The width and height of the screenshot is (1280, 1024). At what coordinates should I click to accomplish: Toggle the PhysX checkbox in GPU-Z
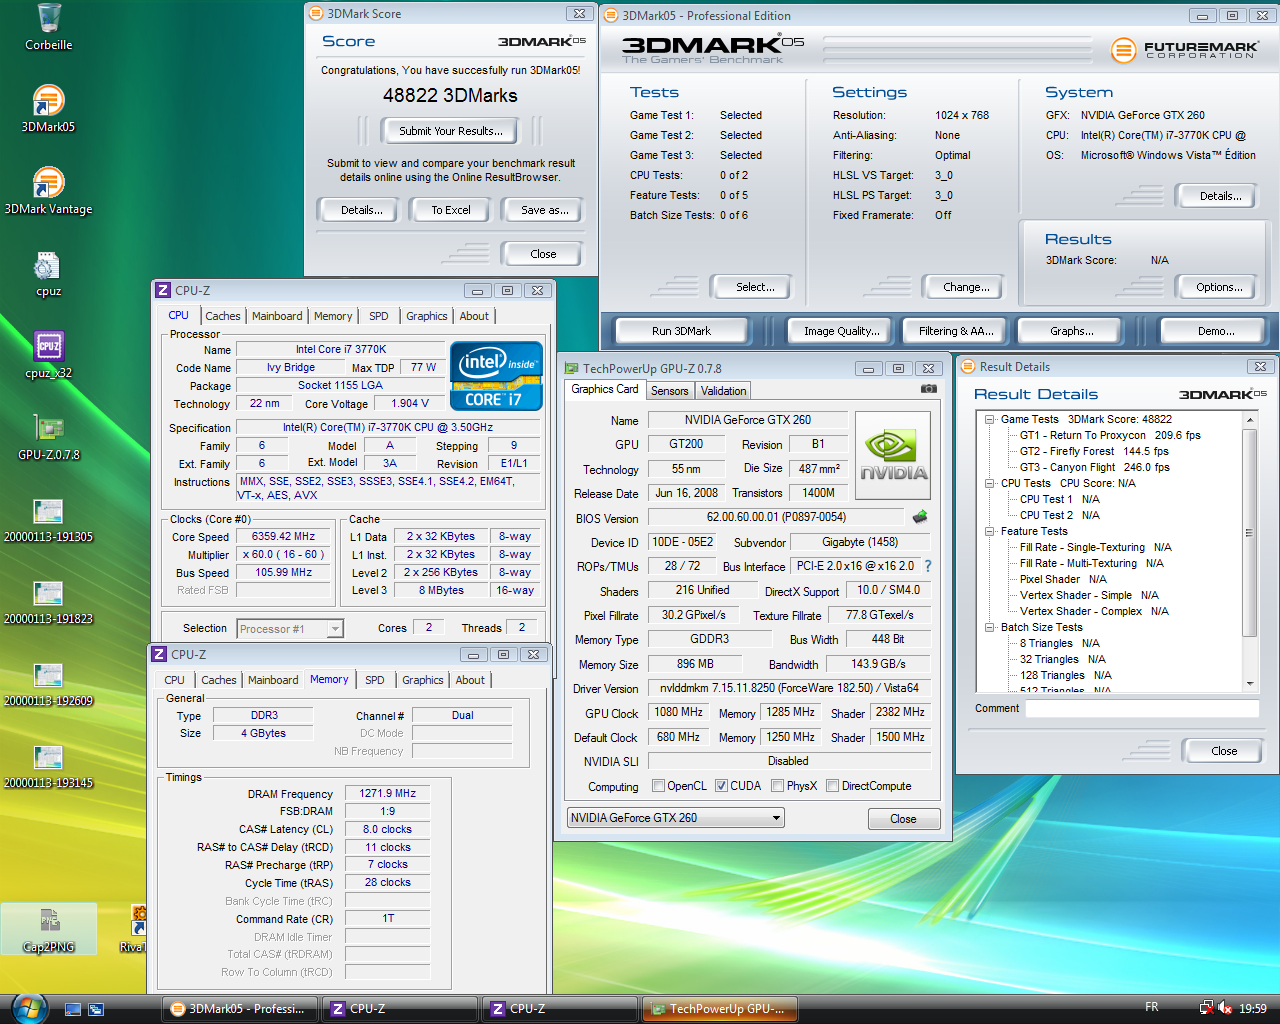[777, 786]
